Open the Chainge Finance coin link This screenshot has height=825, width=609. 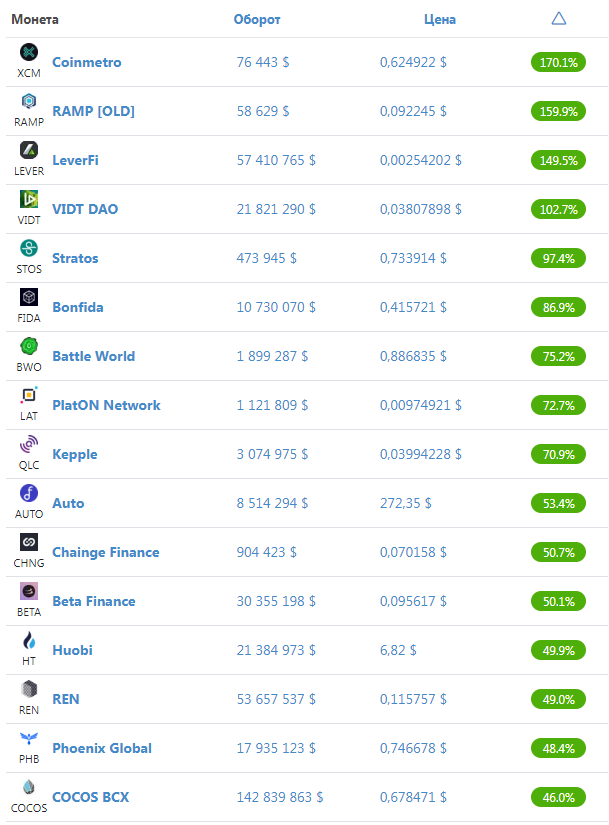pos(106,552)
